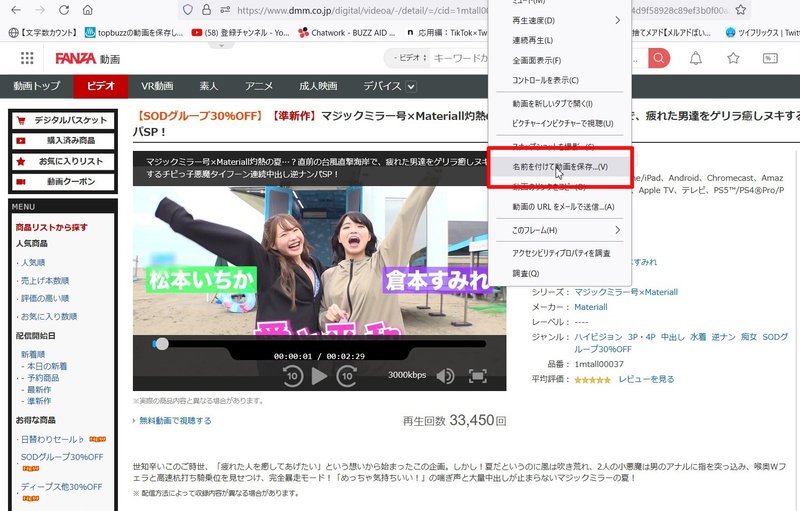Enter fullscreen with the player fullscreen icon
Image resolution: width=800 pixels, height=511 pixels.
click(478, 376)
